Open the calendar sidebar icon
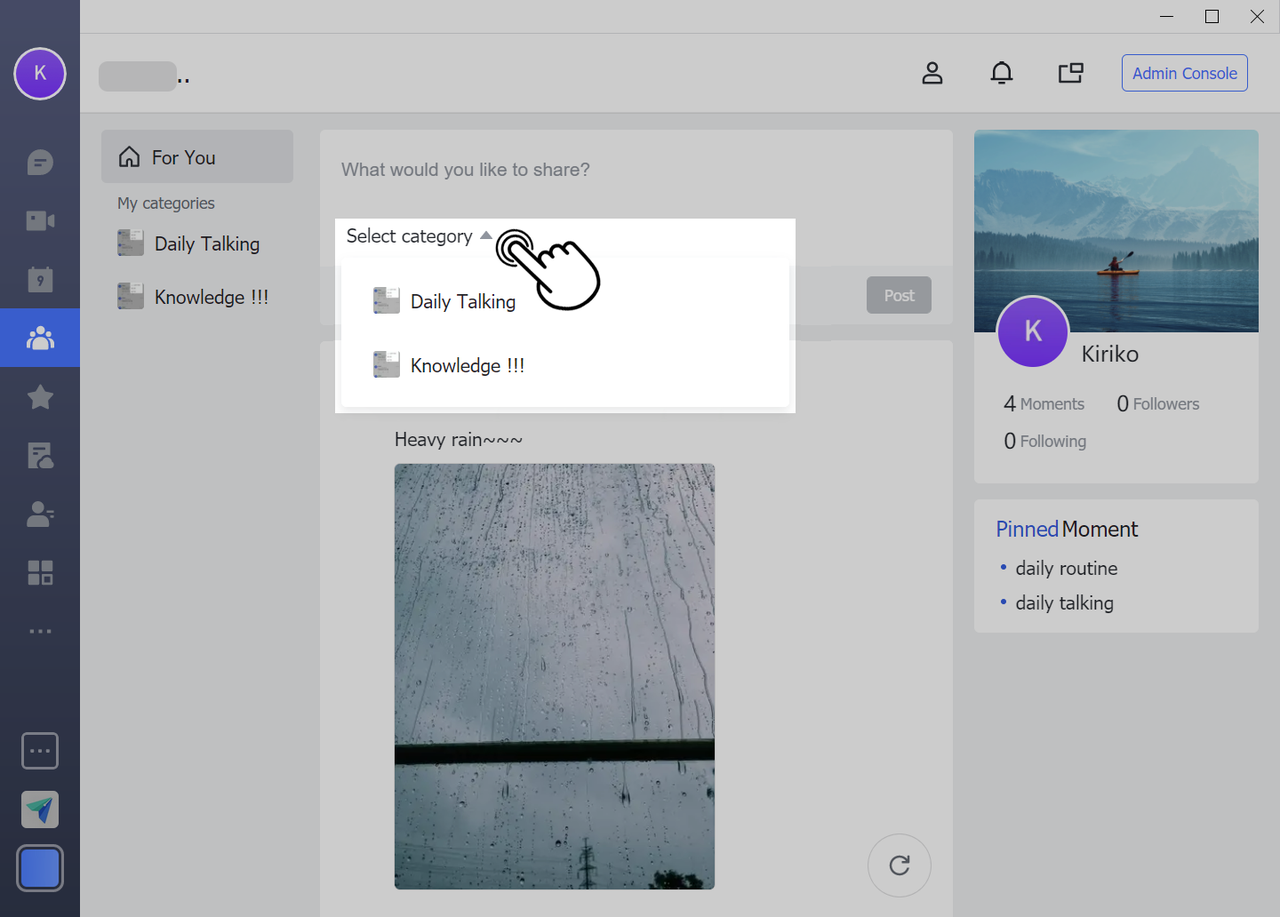This screenshot has width=1280, height=917. (x=40, y=279)
